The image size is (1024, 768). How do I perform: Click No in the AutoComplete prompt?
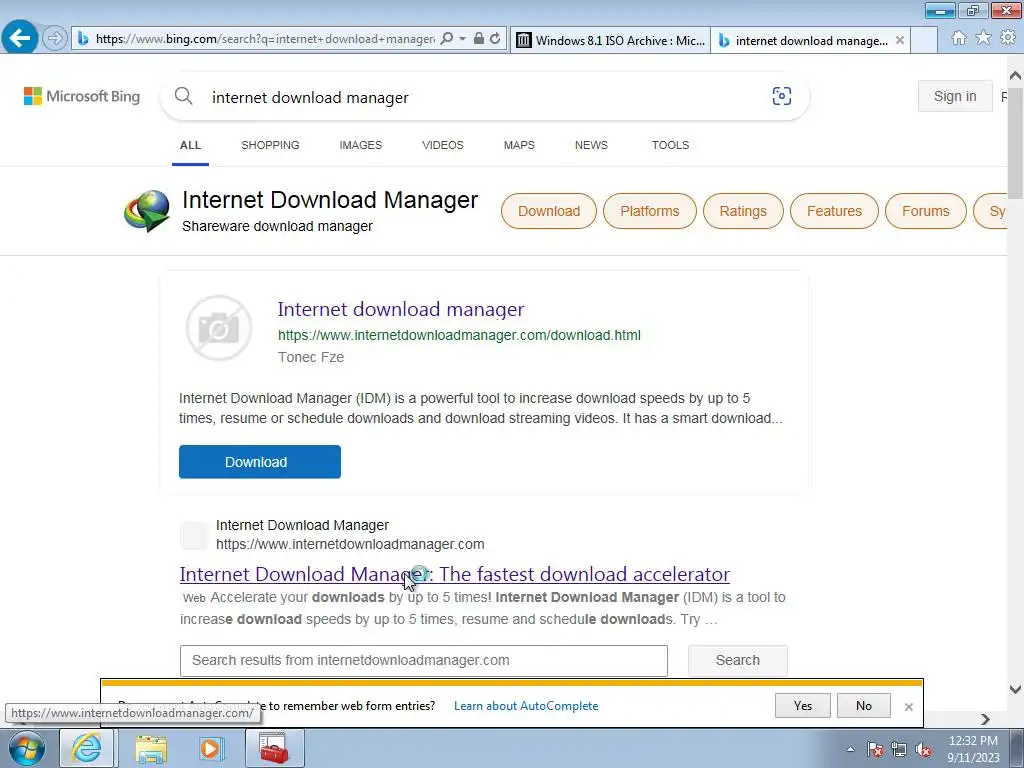coord(863,705)
